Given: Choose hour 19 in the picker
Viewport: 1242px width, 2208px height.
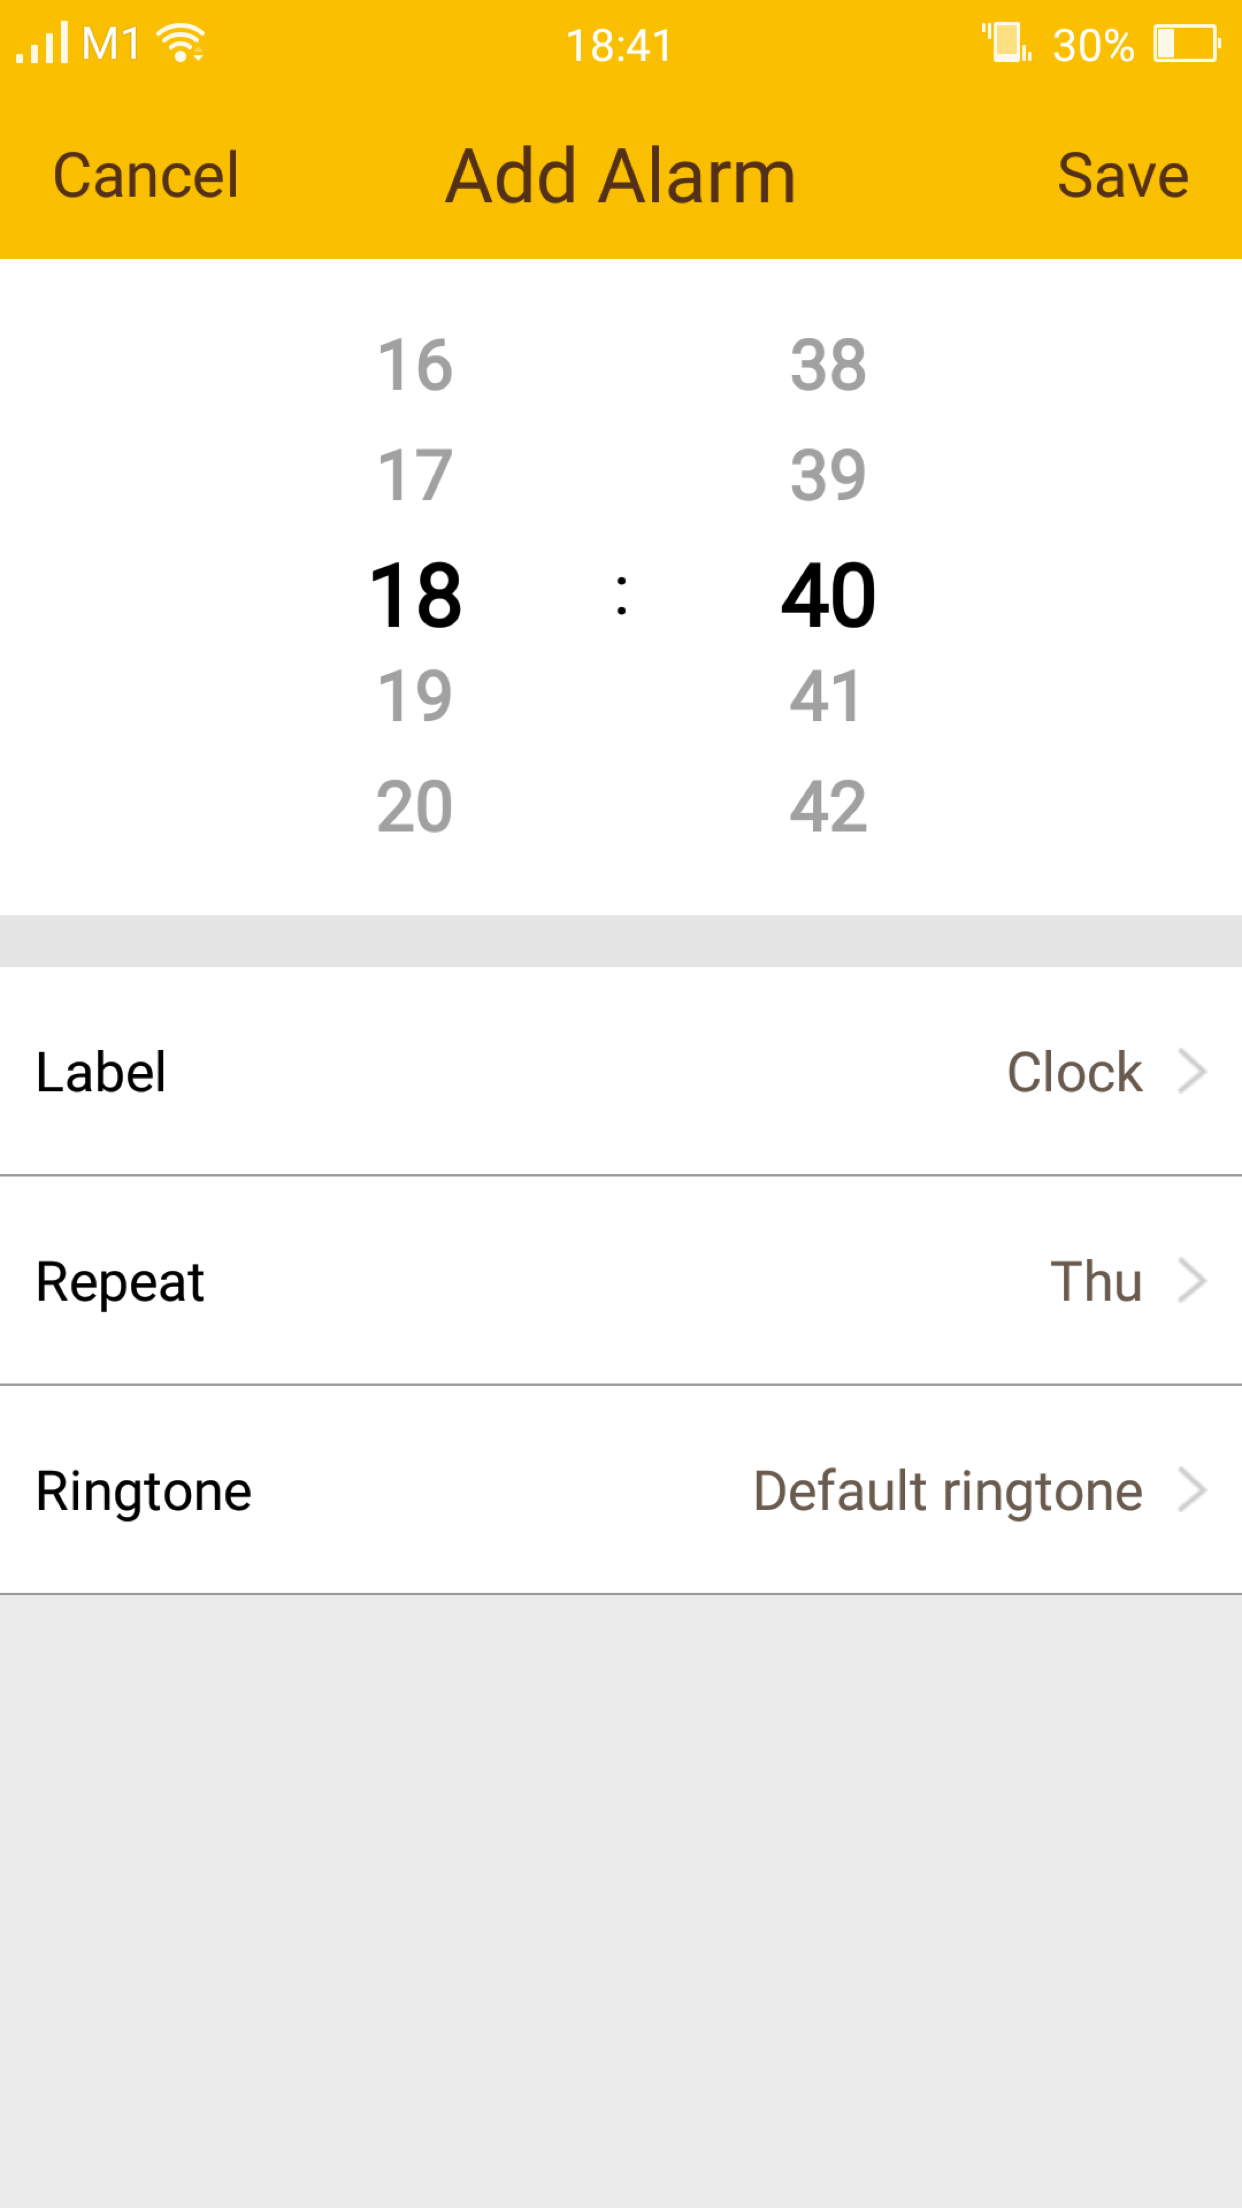Looking at the screenshot, I should point(415,696).
